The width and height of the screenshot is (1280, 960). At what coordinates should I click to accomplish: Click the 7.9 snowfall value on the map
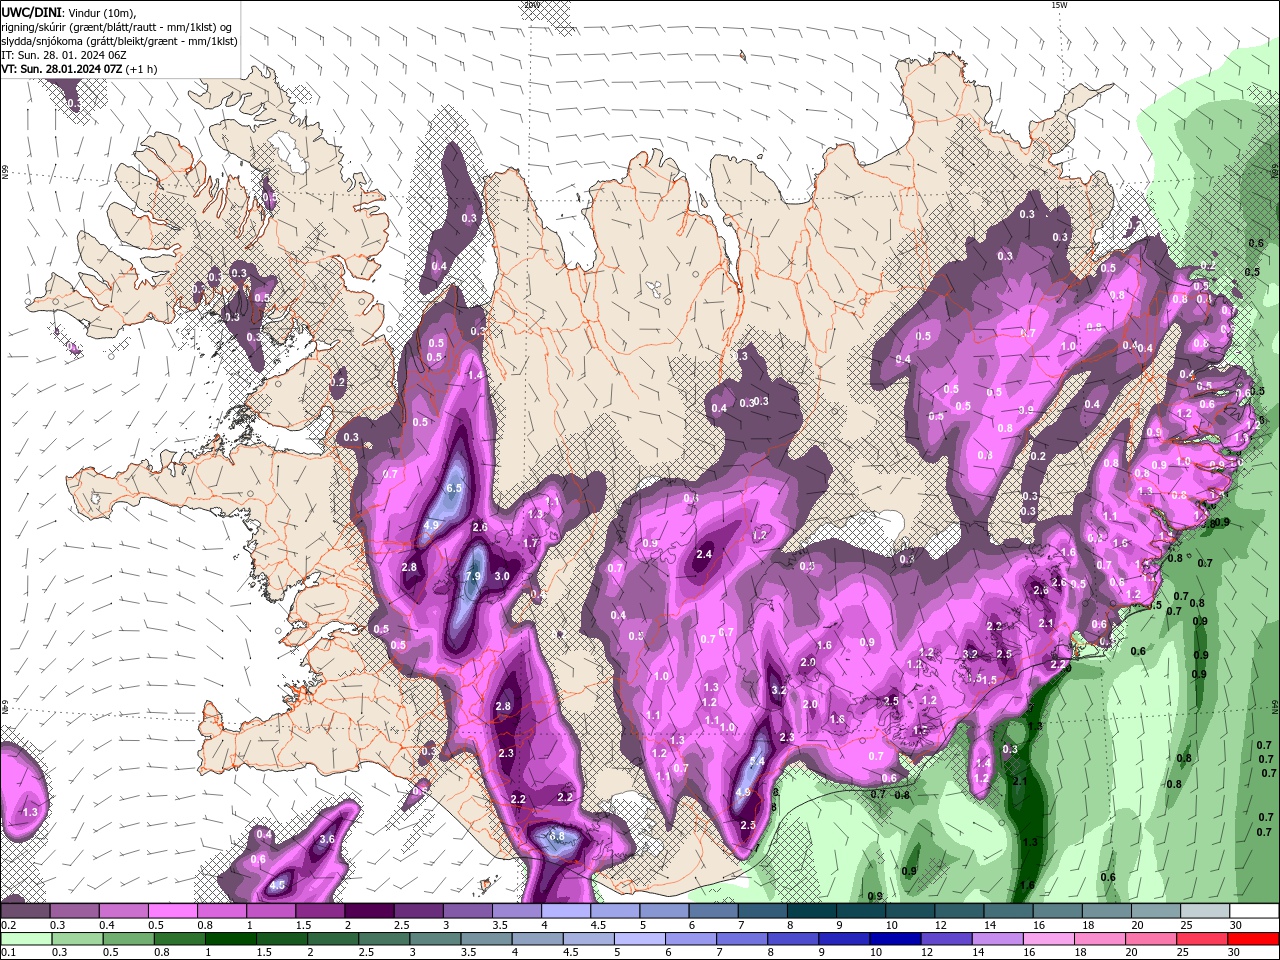(474, 577)
